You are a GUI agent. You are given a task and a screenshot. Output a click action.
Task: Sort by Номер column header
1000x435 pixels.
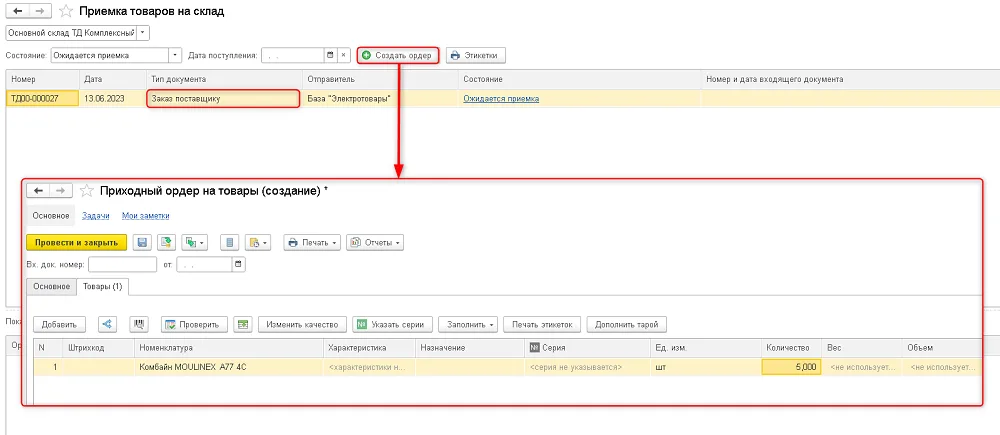(42, 79)
